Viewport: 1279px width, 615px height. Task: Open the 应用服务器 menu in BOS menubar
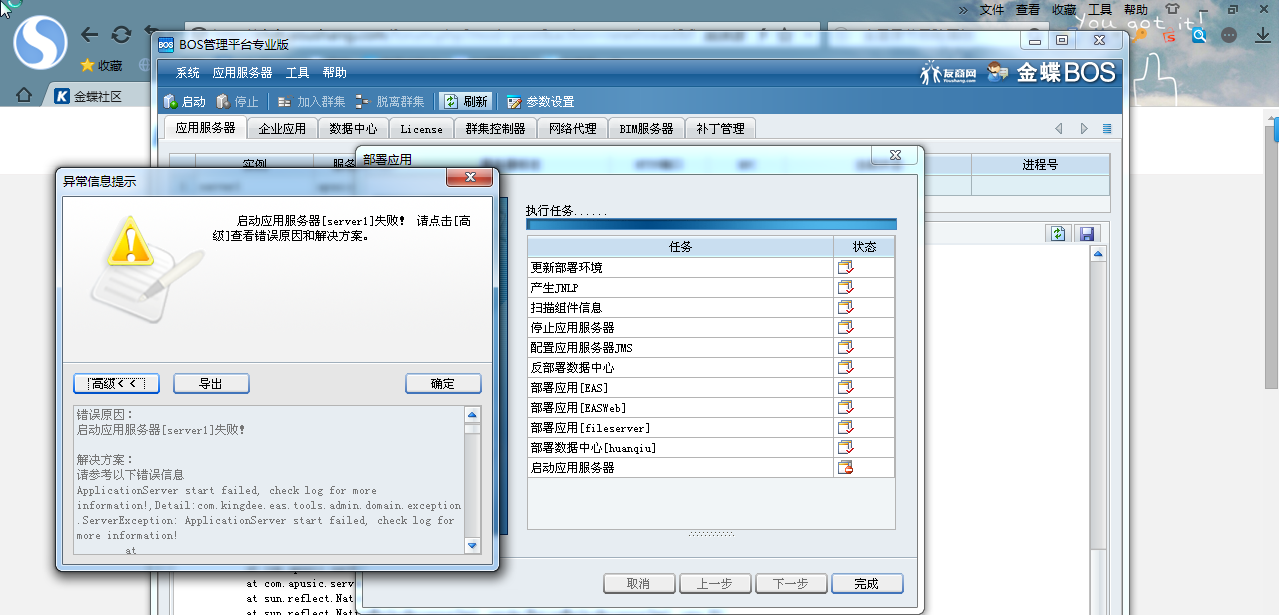242,73
